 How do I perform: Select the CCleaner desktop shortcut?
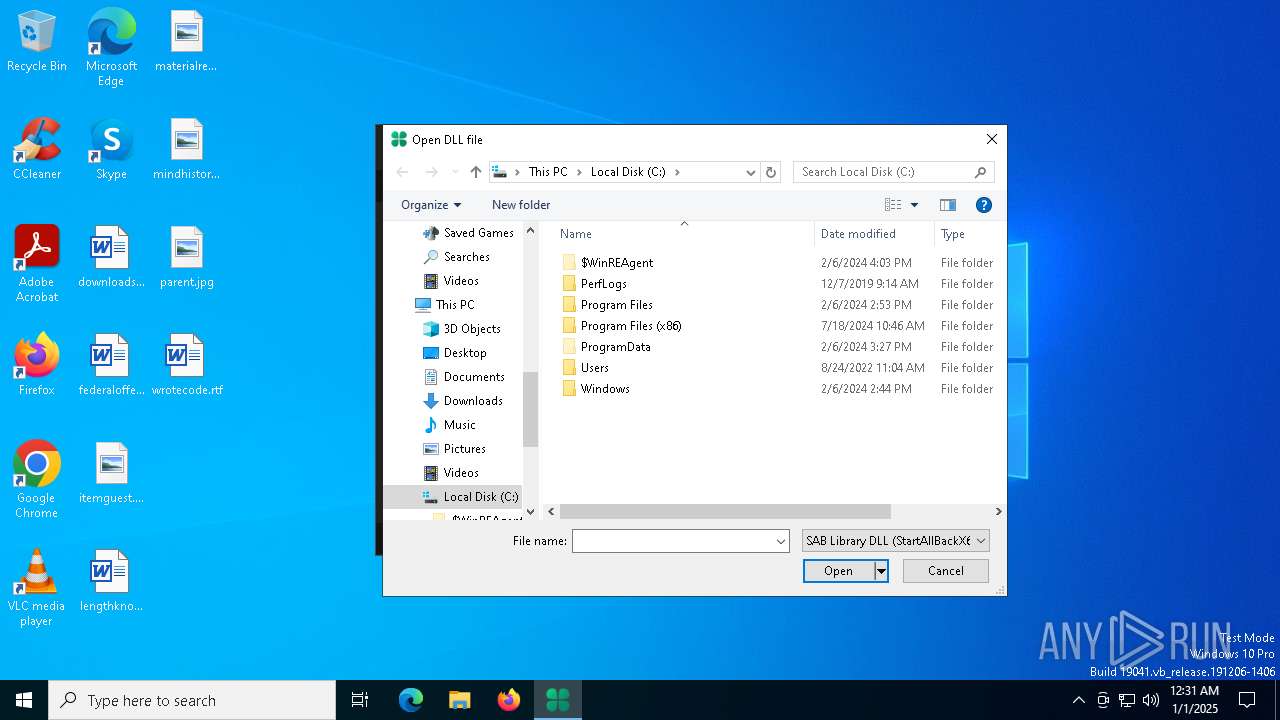[x=37, y=150]
